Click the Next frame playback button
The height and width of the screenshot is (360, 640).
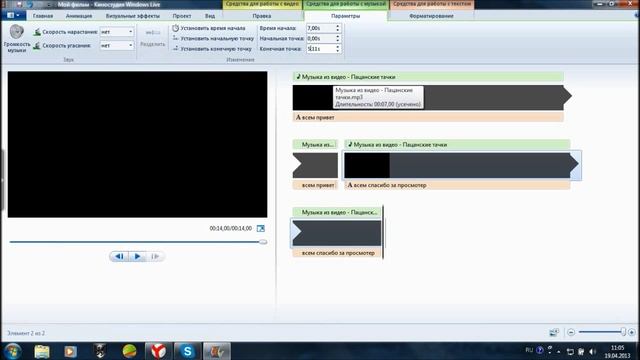(x=155, y=256)
